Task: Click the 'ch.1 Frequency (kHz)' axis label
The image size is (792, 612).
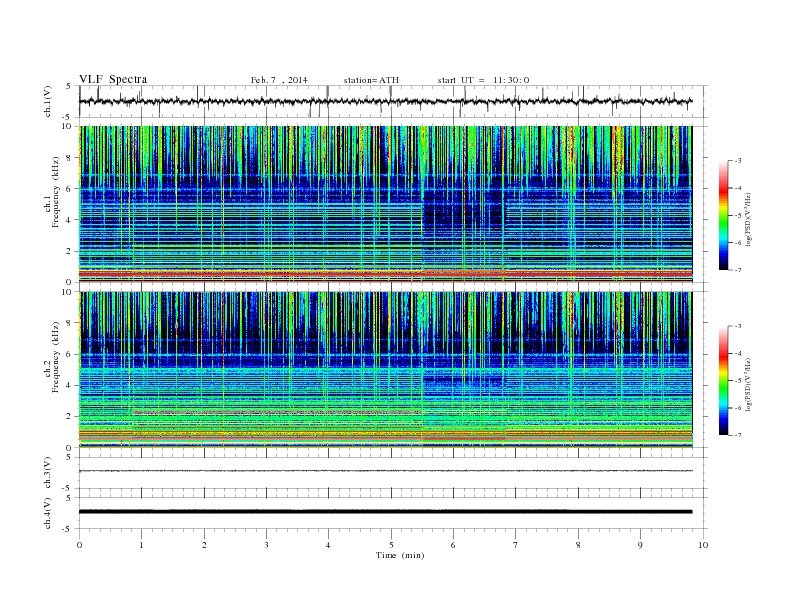Action: coord(52,192)
